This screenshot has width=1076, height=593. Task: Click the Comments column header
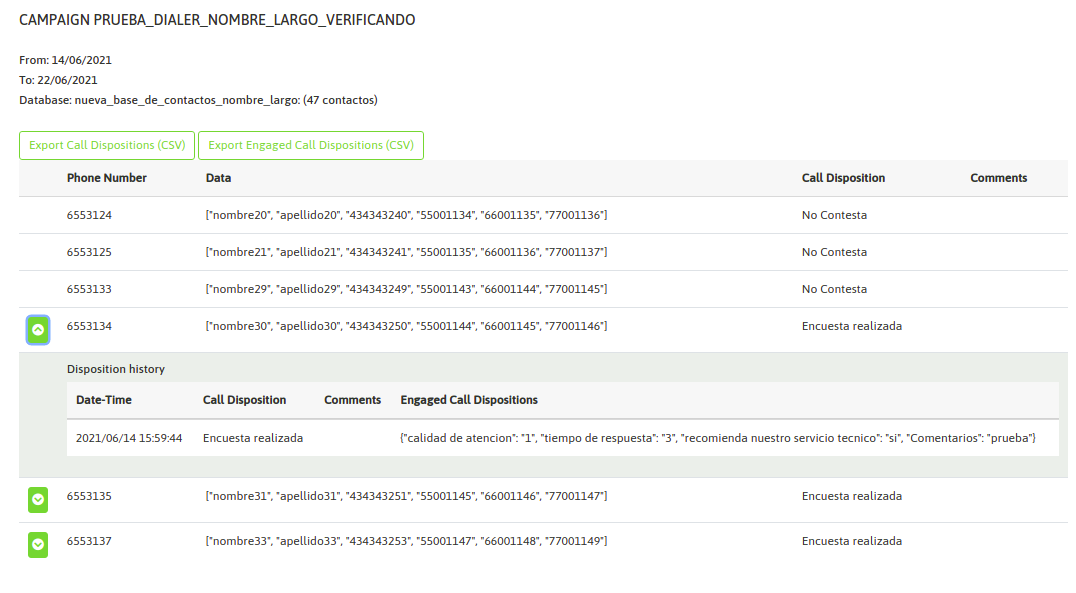pos(998,178)
